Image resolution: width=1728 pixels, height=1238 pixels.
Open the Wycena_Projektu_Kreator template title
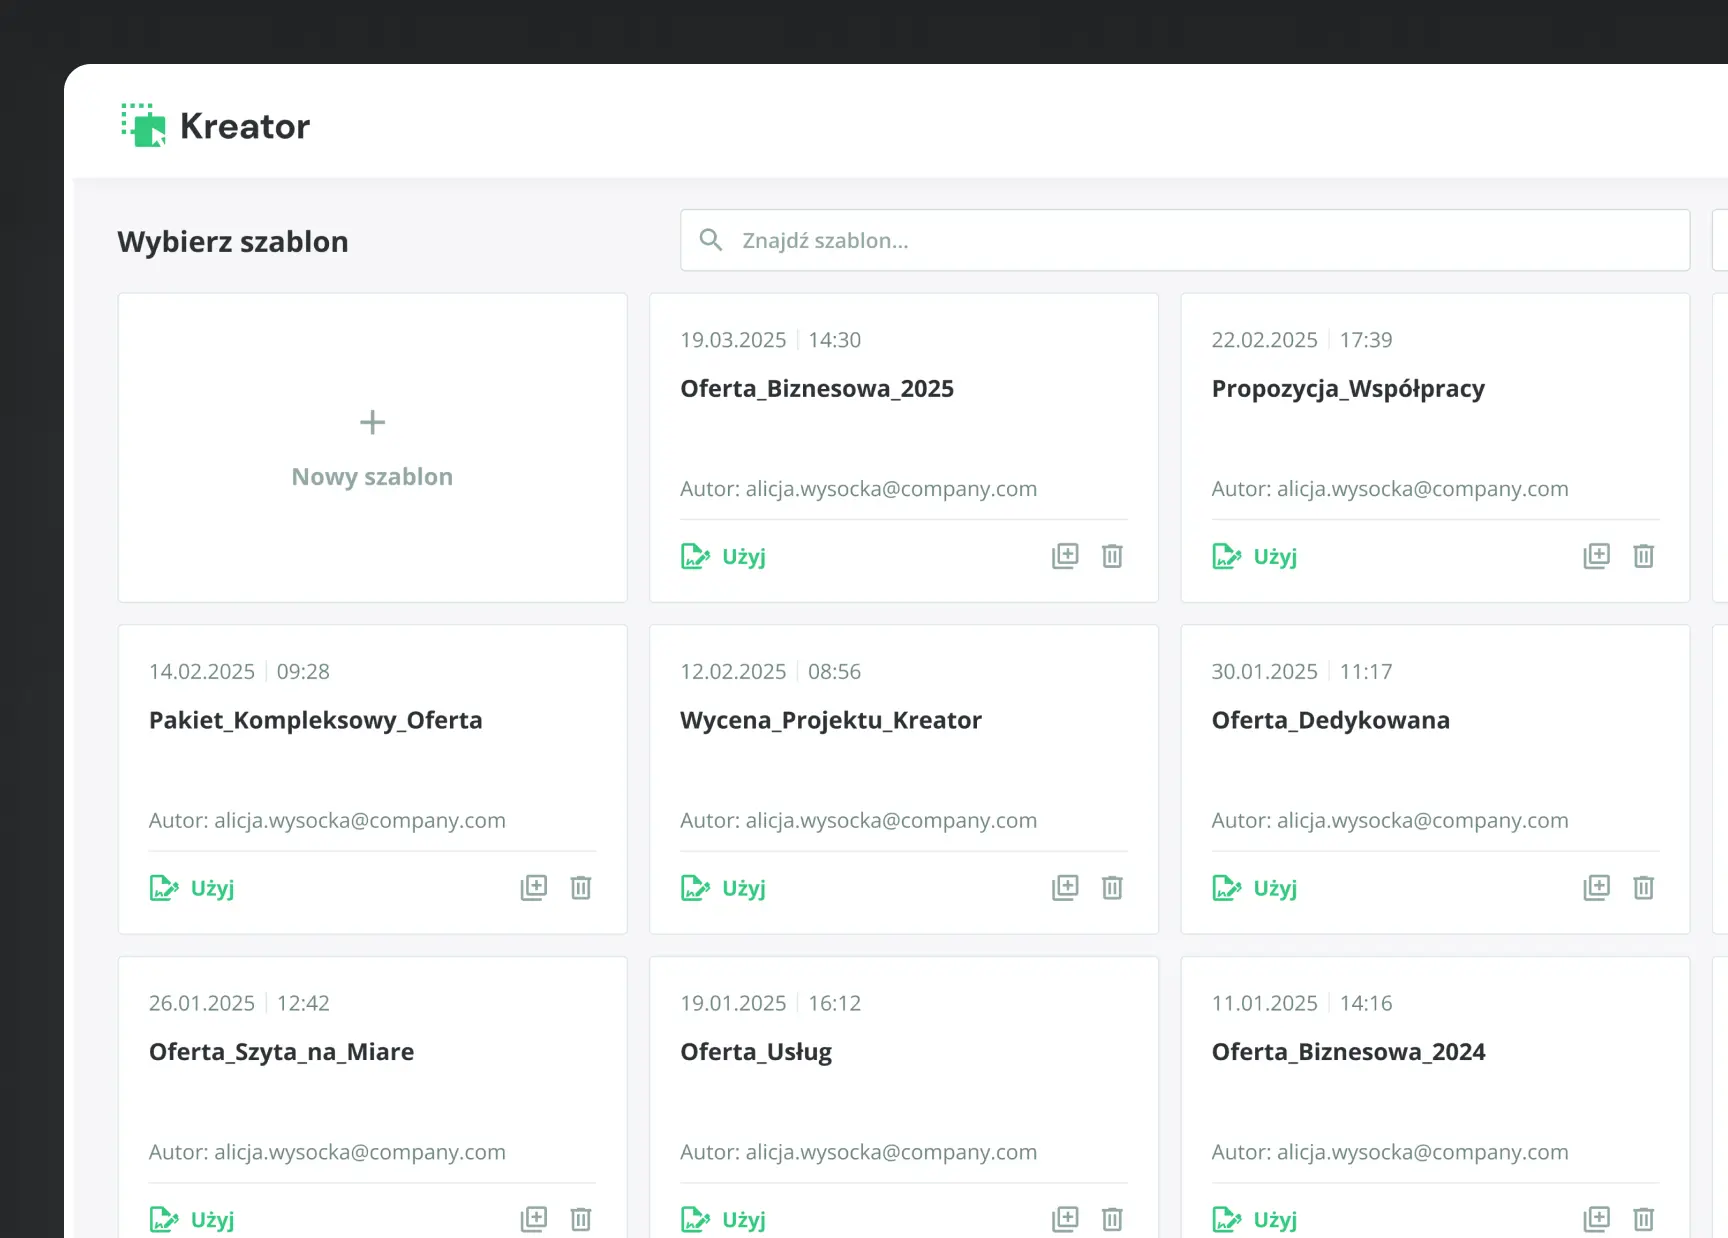click(x=830, y=720)
